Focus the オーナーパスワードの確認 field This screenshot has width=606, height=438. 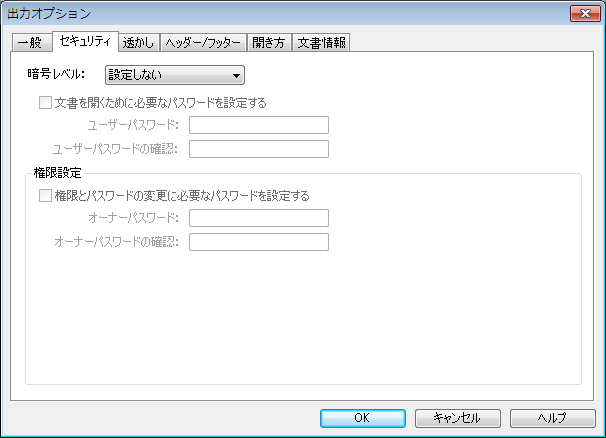click(x=259, y=242)
